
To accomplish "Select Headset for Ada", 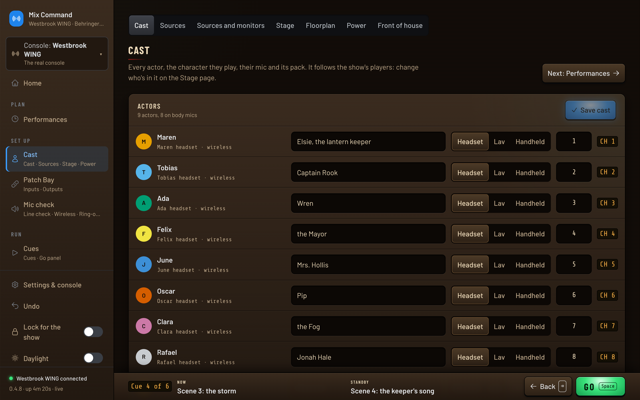I will pyautogui.click(x=470, y=203).
